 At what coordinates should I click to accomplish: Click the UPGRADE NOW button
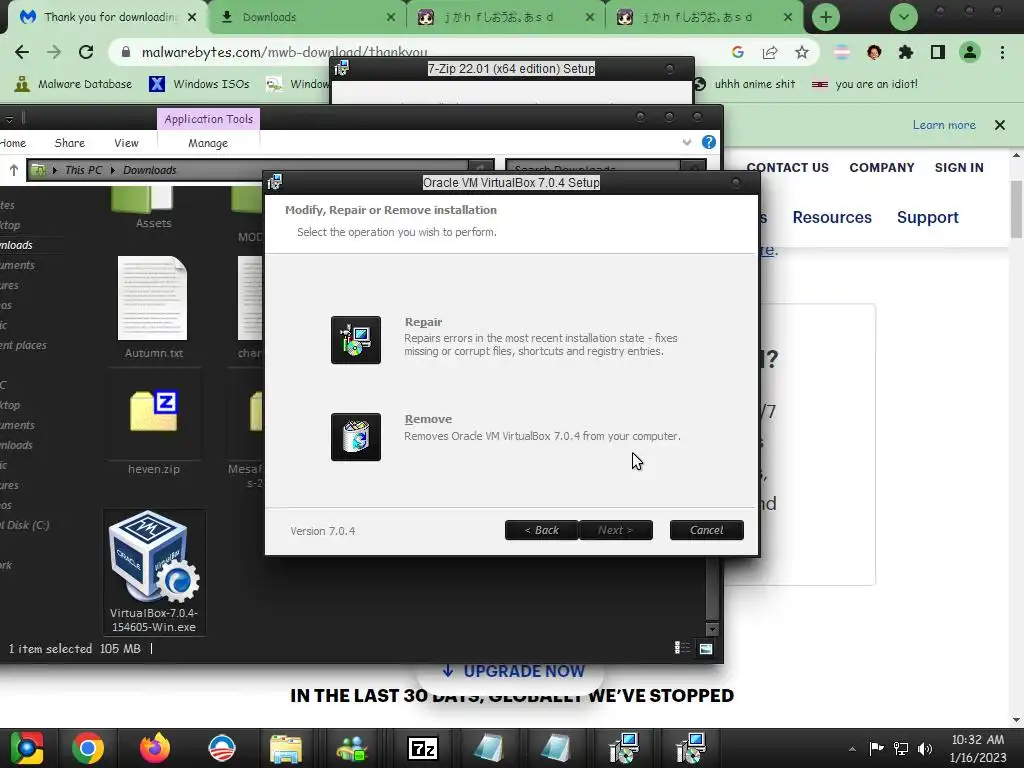point(513,671)
